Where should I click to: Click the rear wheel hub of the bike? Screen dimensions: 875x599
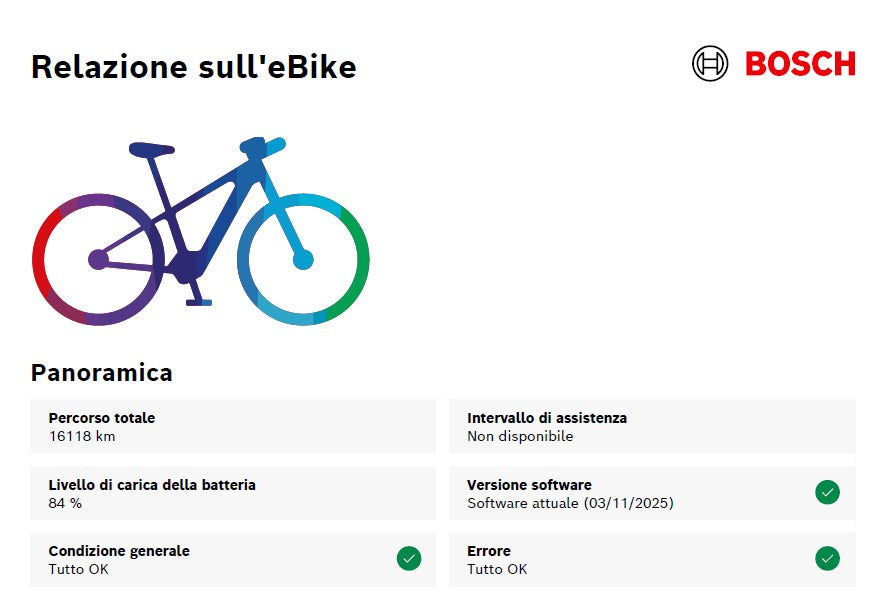pyautogui.click(x=98, y=260)
